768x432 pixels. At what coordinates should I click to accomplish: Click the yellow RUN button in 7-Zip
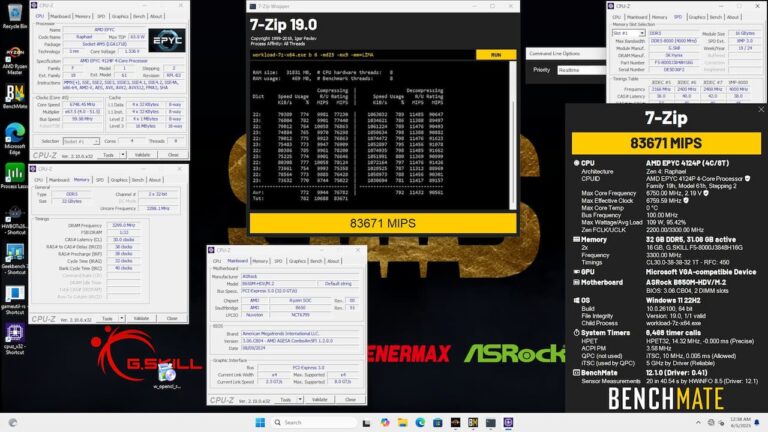point(496,55)
